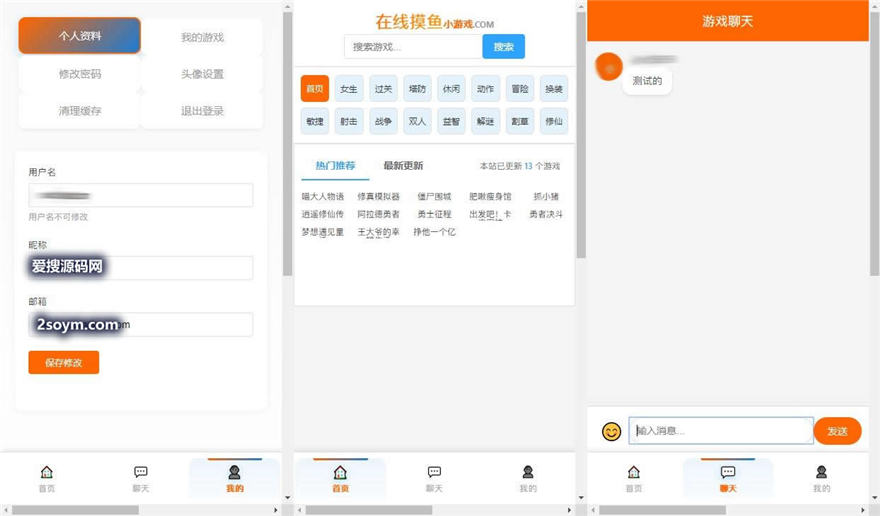Viewport: 880px width, 516px height.
Task: Click the chat bubble icon in the profile panel's bottom bar
Action: coord(141,472)
